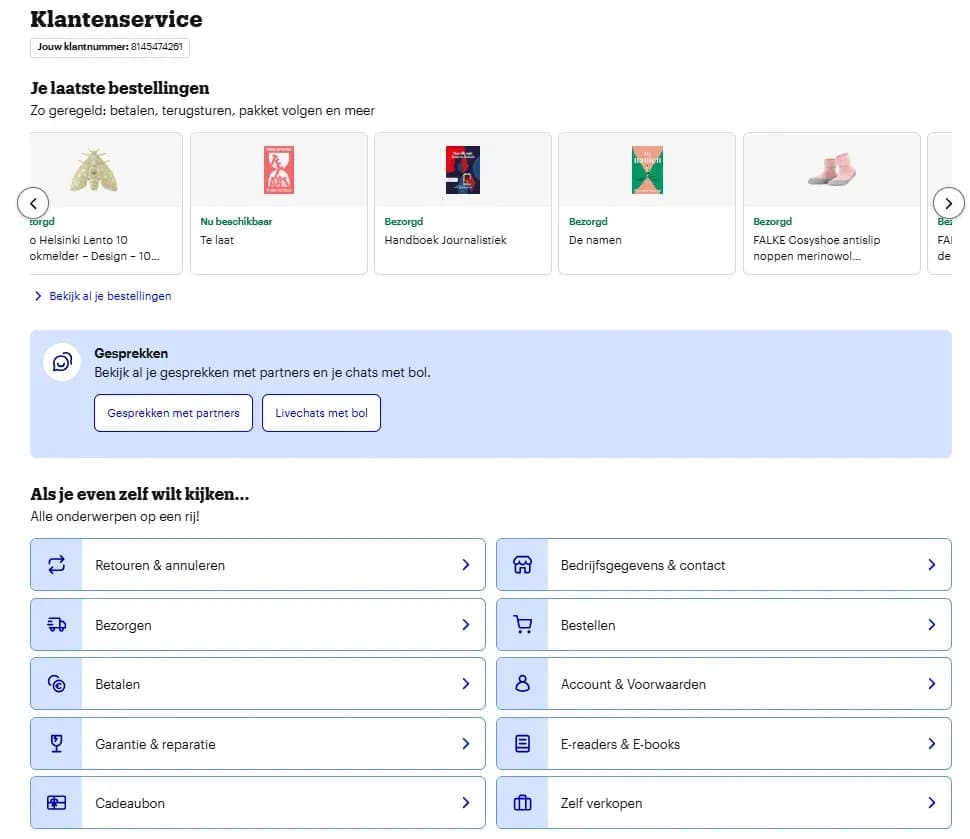Click the Bezorgen delivery truck icon
This screenshot has height=839, width=970.
(56, 624)
